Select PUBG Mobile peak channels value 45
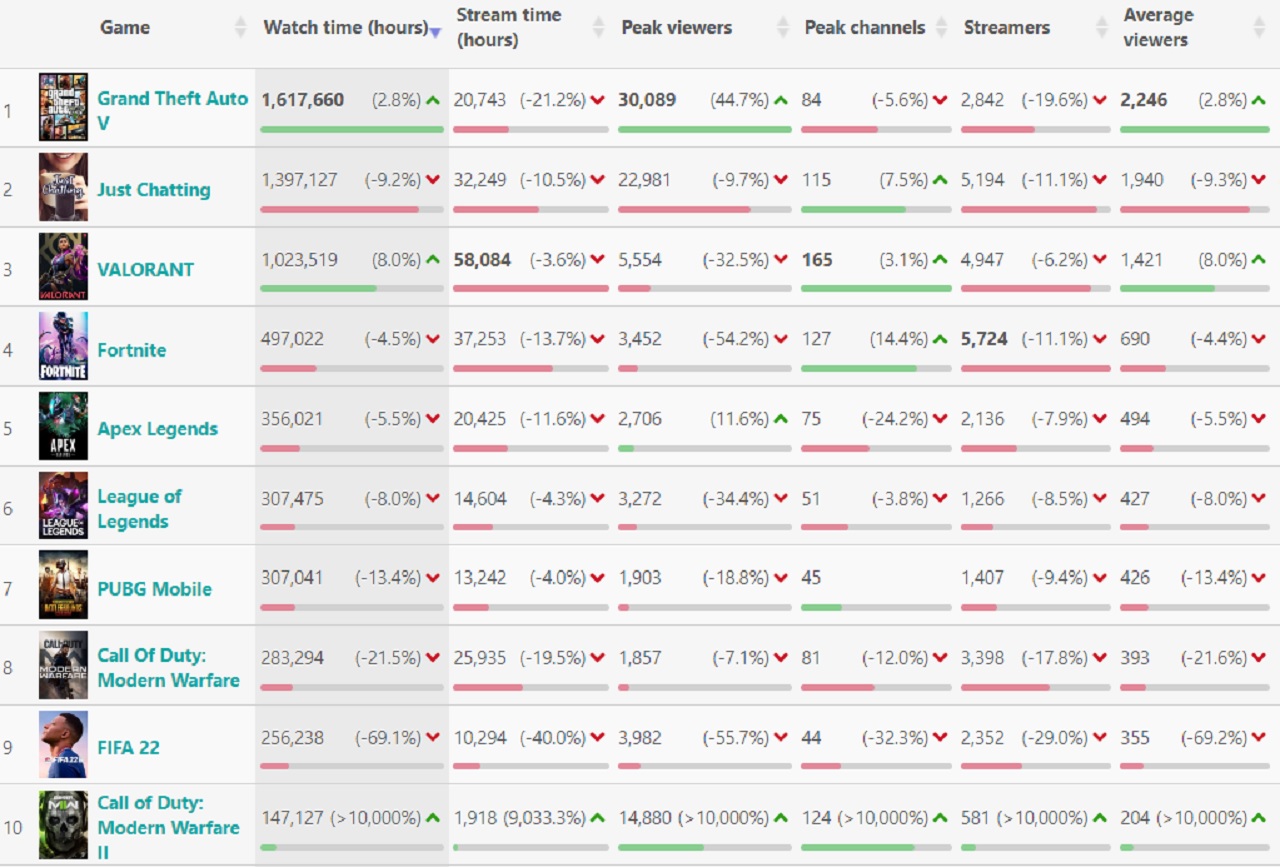This screenshot has width=1280, height=867. (811, 578)
